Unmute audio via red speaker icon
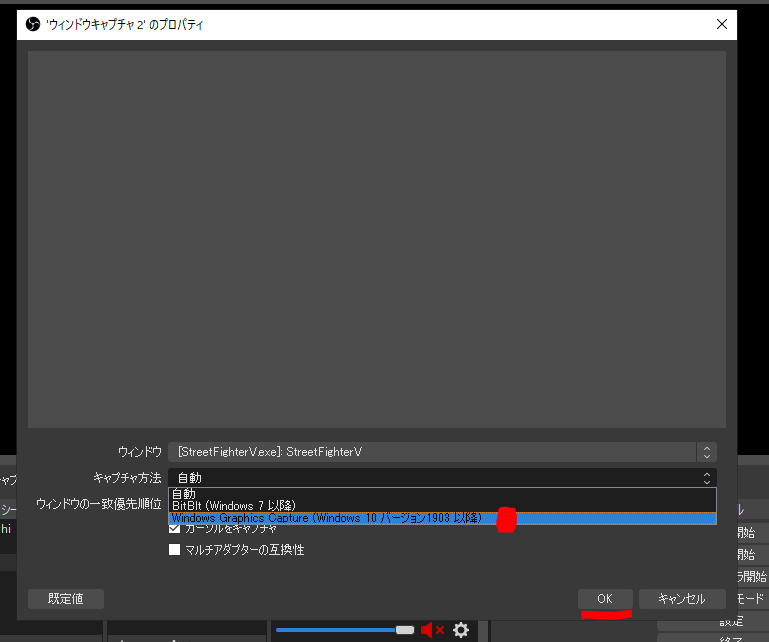 pos(432,630)
